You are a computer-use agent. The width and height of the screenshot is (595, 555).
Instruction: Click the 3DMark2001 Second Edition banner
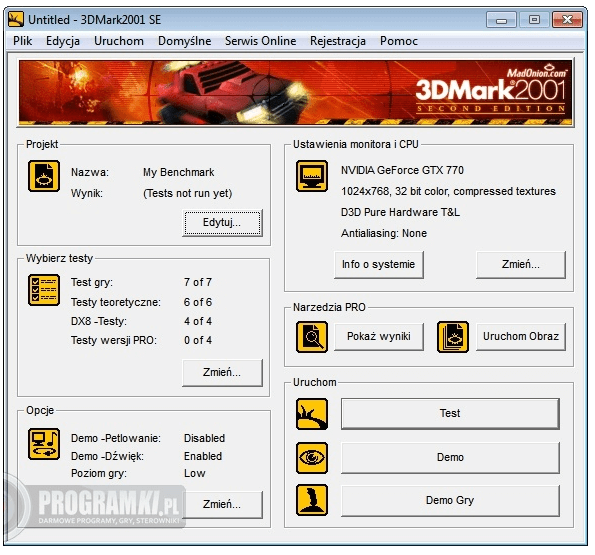coord(296,92)
